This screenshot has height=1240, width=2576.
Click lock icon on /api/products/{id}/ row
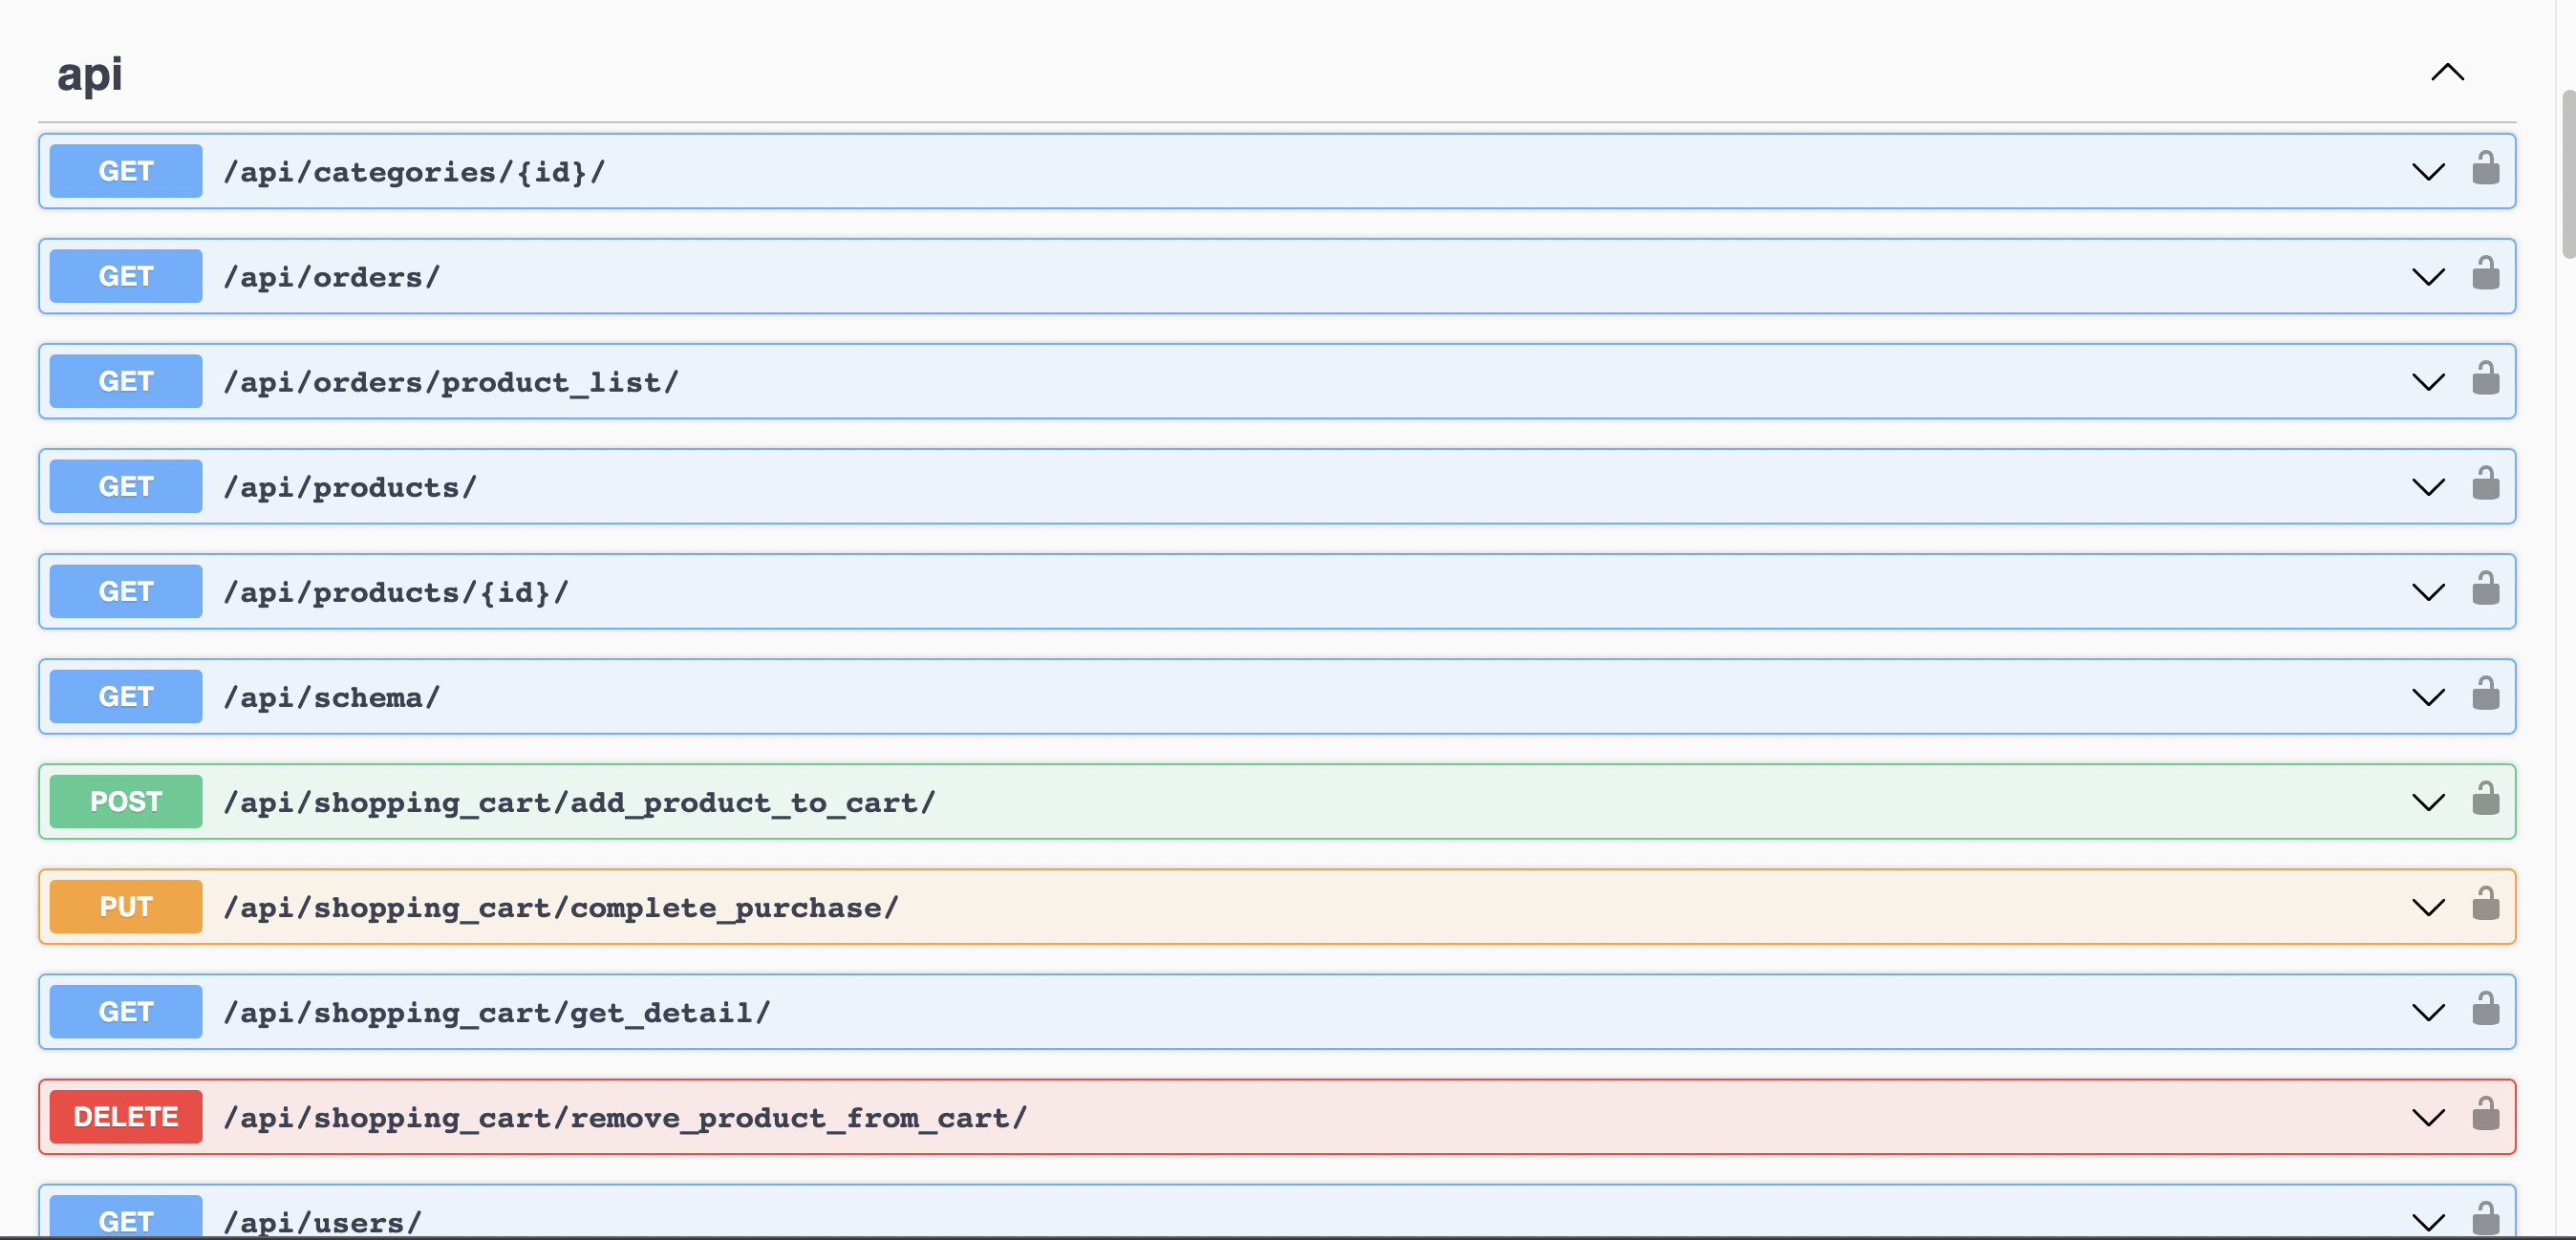coord(2485,588)
